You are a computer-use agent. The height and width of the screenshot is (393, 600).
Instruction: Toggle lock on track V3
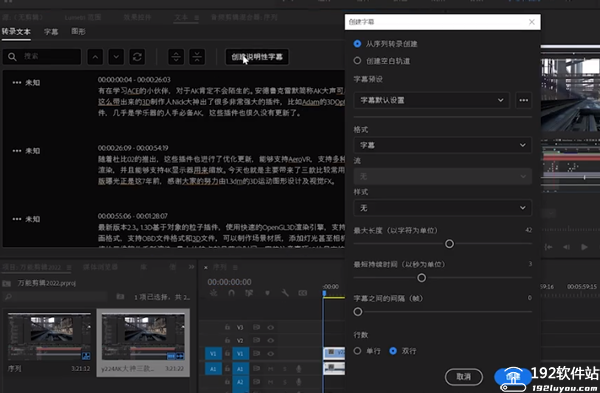coord(227,327)
